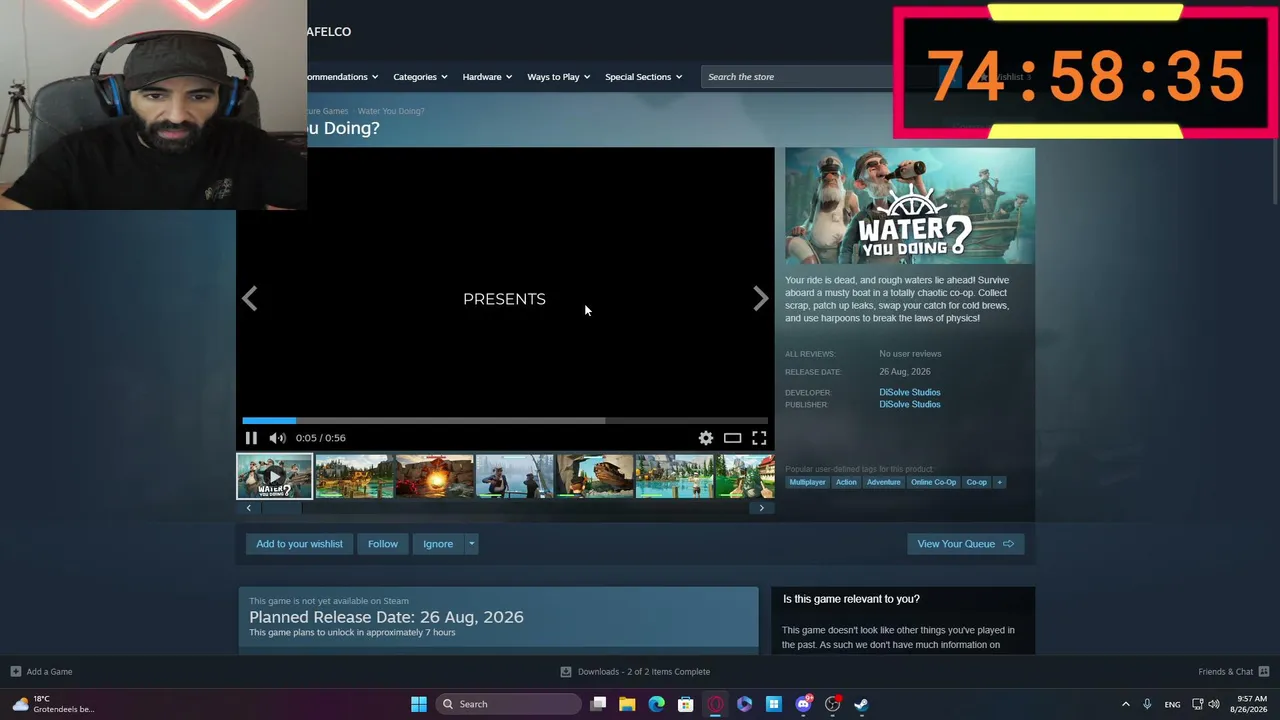Image resolution: width=1280 pixels, height=720 pixels.
Task: Select the Co-op tag
Action: click(976, 482)
